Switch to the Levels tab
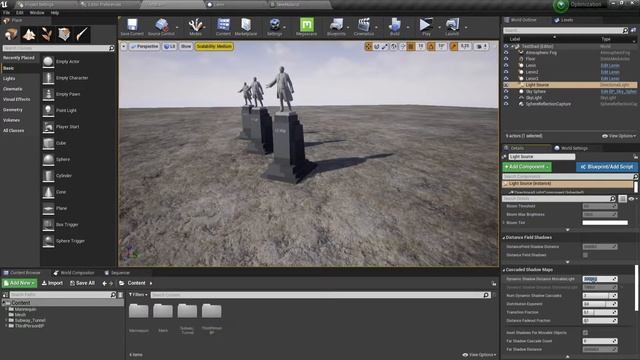The height and width of the screenshot is (360, 640). (x=563, y=20)
